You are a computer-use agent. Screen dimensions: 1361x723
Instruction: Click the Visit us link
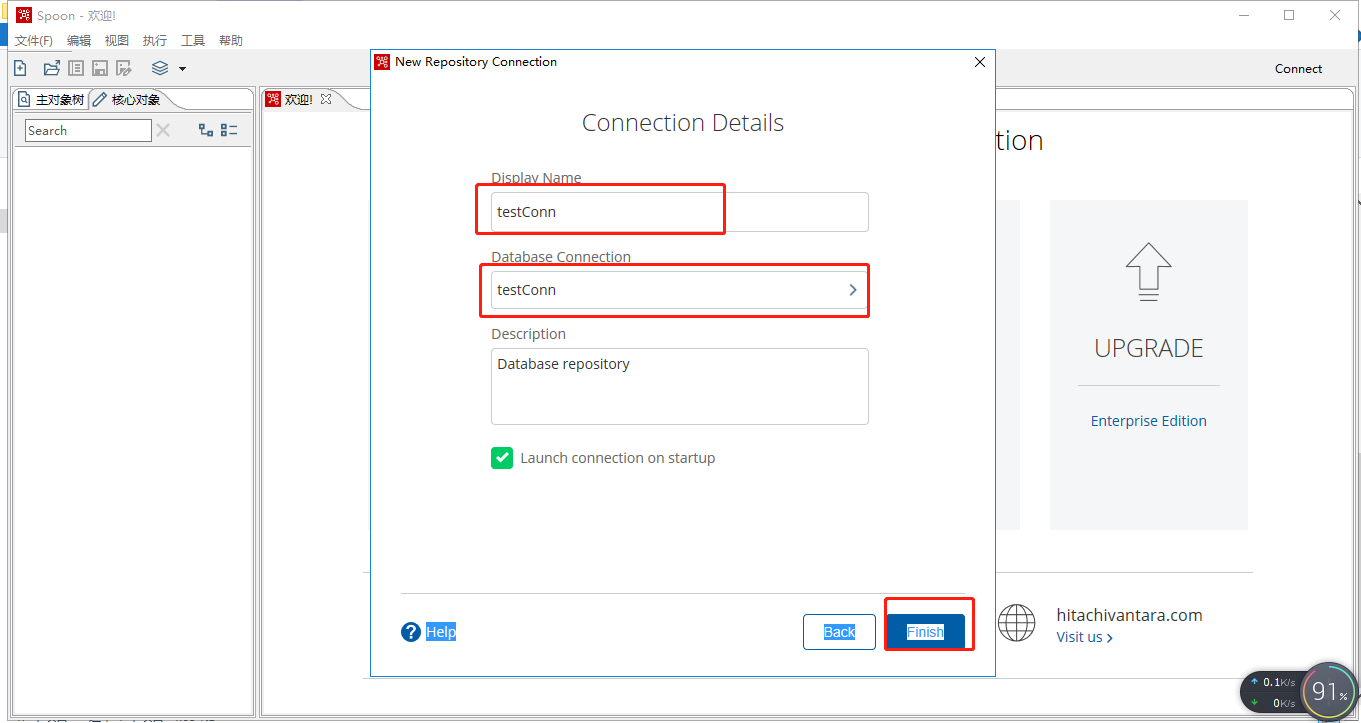tap(1084, 637)
